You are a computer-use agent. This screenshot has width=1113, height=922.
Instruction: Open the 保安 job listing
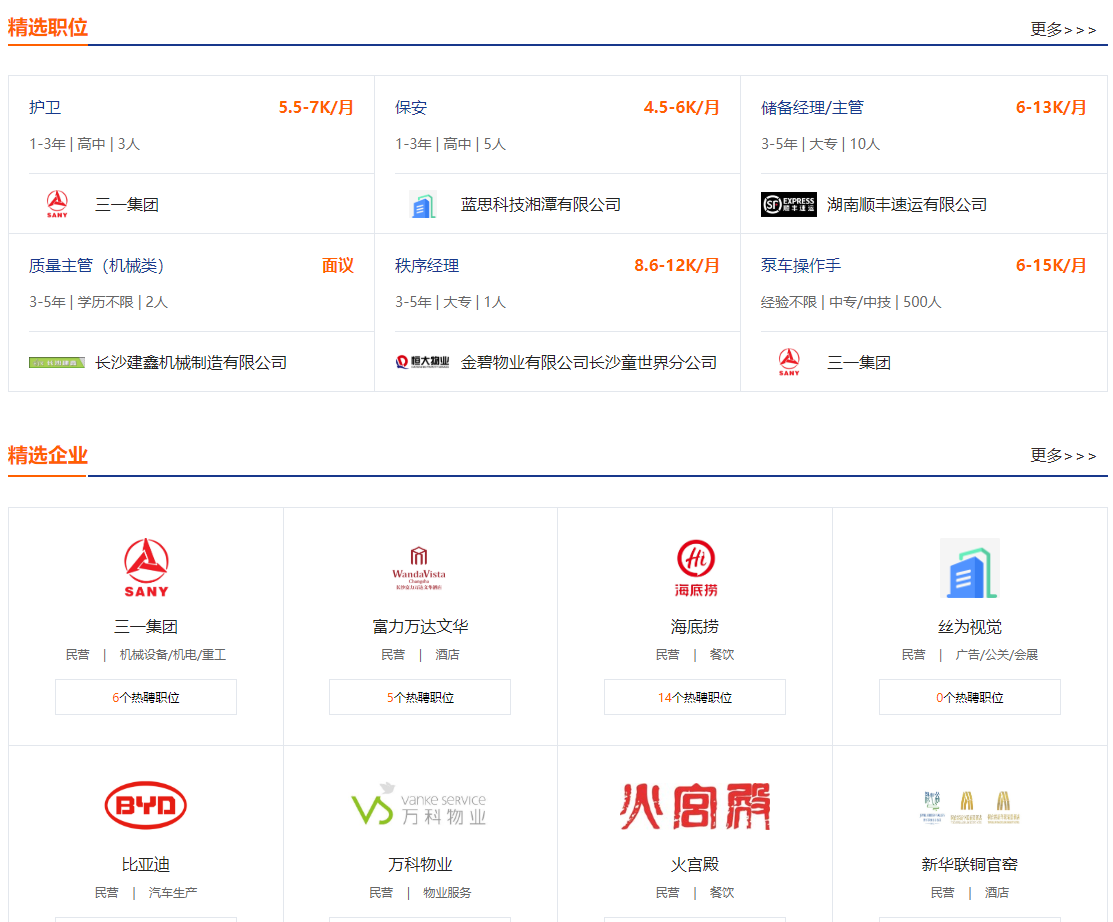(x=411, y=107)
